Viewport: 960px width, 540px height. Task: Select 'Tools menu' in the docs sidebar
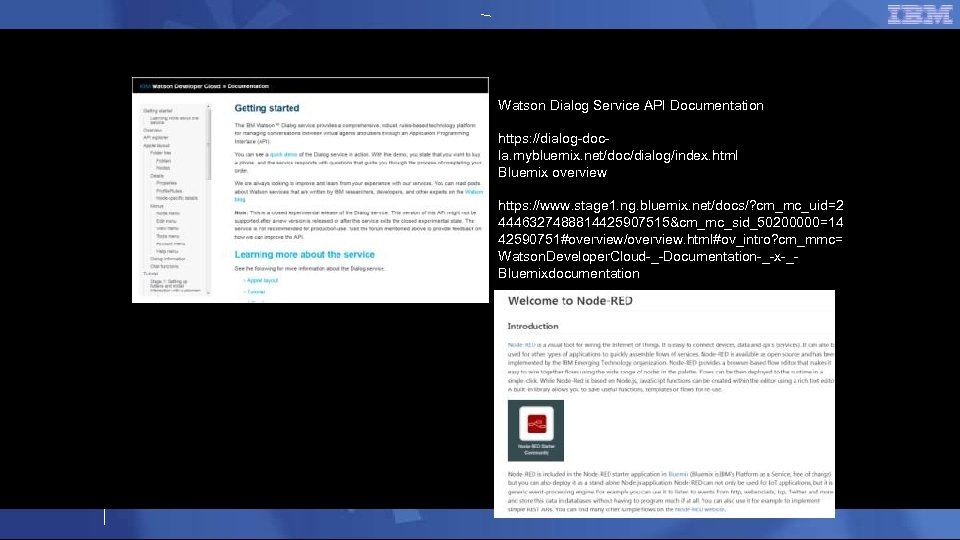[168, 236]
